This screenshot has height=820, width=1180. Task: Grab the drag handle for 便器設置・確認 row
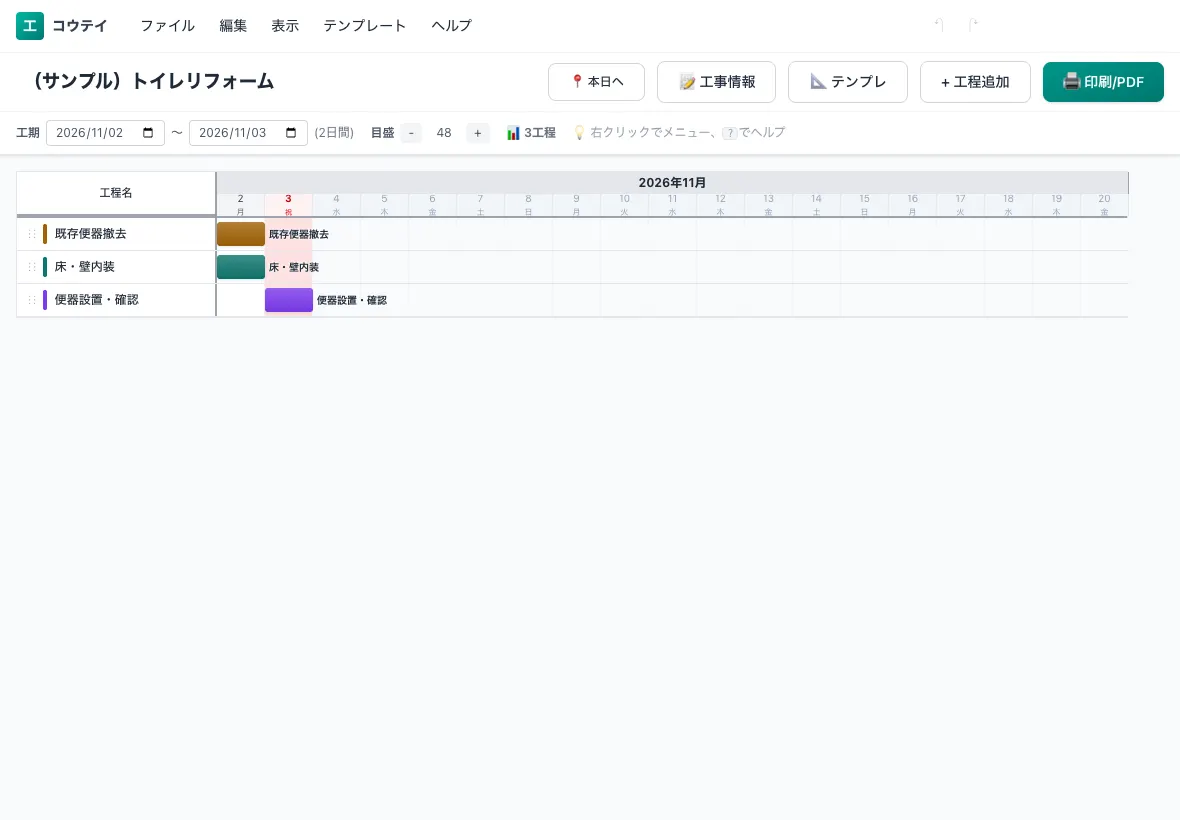pyautogui.click(x=32, y=300)
